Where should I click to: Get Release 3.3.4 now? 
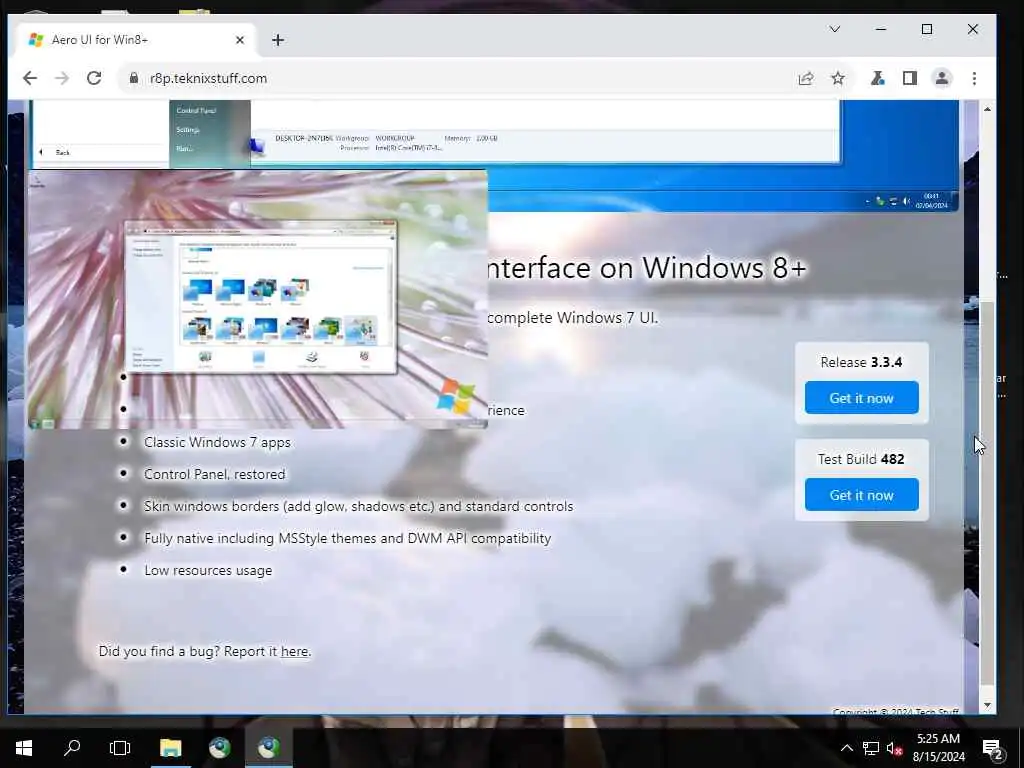[861, 398]
